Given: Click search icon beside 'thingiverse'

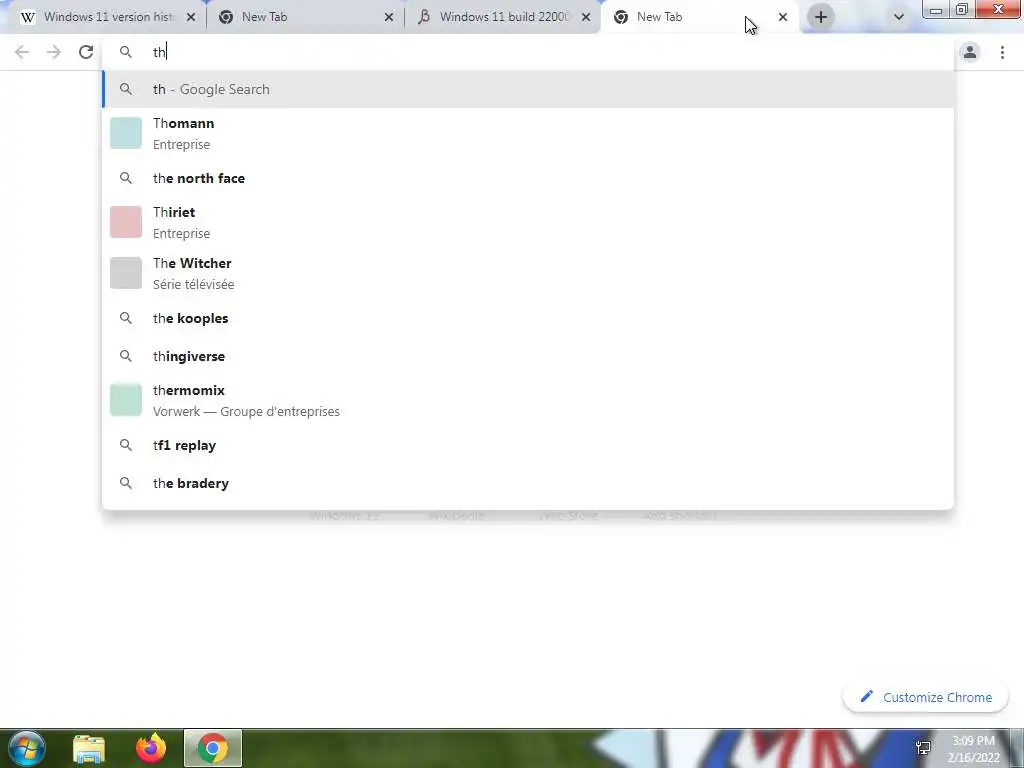Looking at the screenshot, I should click(125, 356).
